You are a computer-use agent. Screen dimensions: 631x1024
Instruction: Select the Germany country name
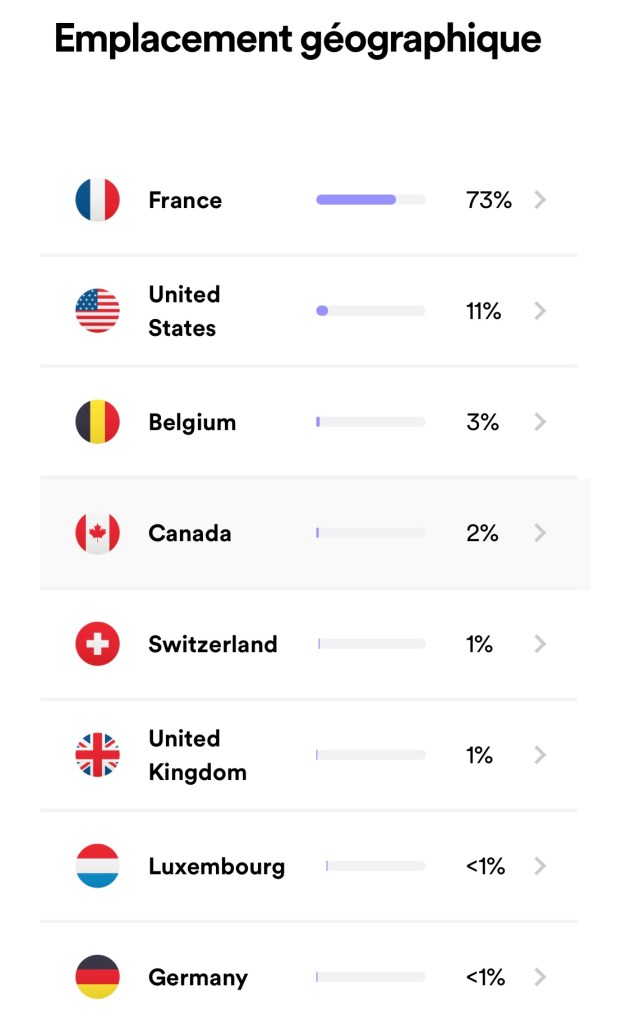(x=198, y=977)
